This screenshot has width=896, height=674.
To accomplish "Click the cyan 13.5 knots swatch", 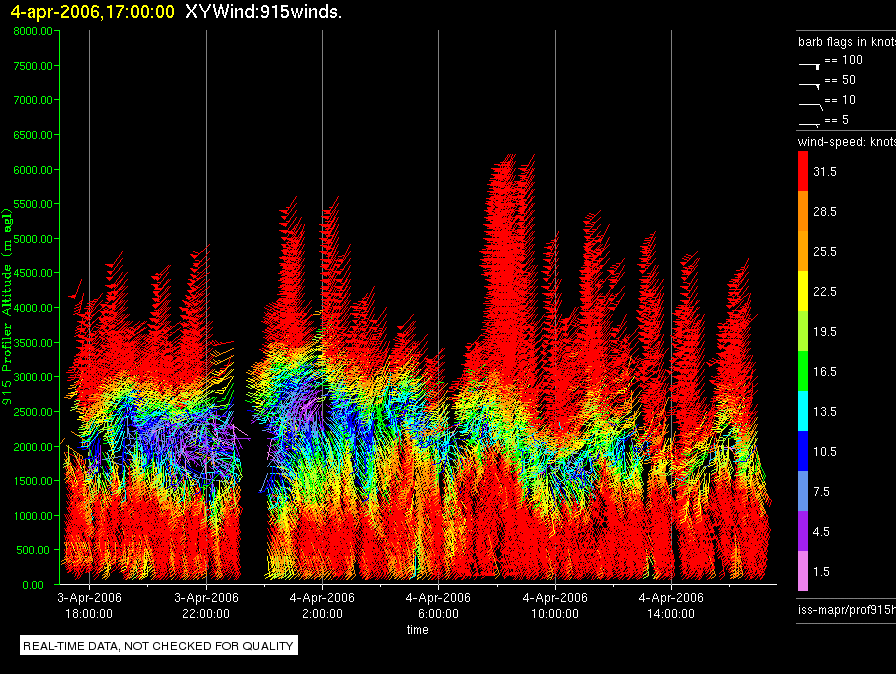I will pyautogui.click(x=803, y=411).
